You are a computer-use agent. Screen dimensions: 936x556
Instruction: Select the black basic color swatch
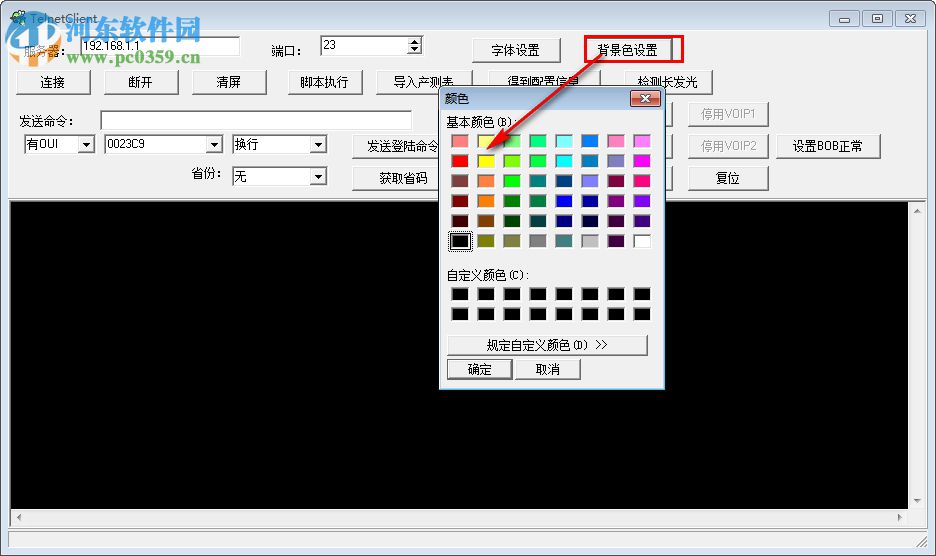click(x=460, y=241)
